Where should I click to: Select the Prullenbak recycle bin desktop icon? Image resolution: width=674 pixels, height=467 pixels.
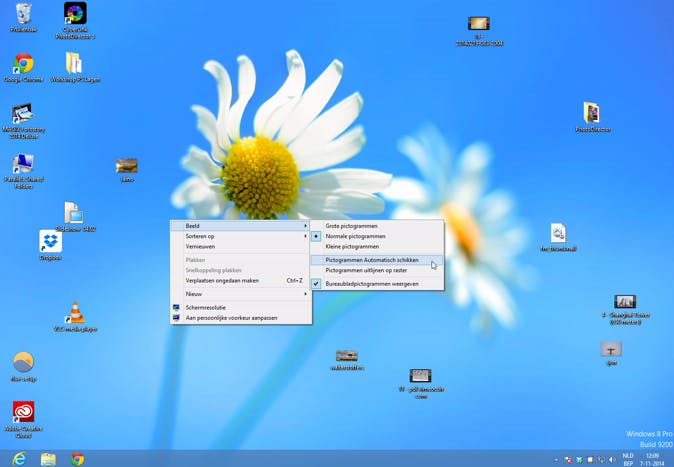point(23,17)
